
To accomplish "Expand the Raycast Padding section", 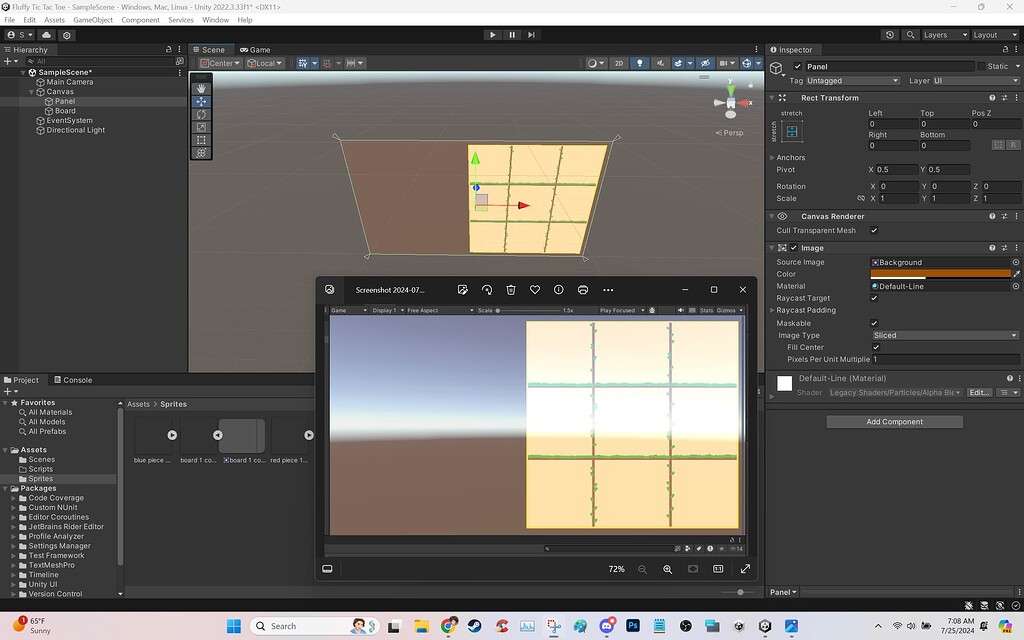I will click(x=771, y=310).
